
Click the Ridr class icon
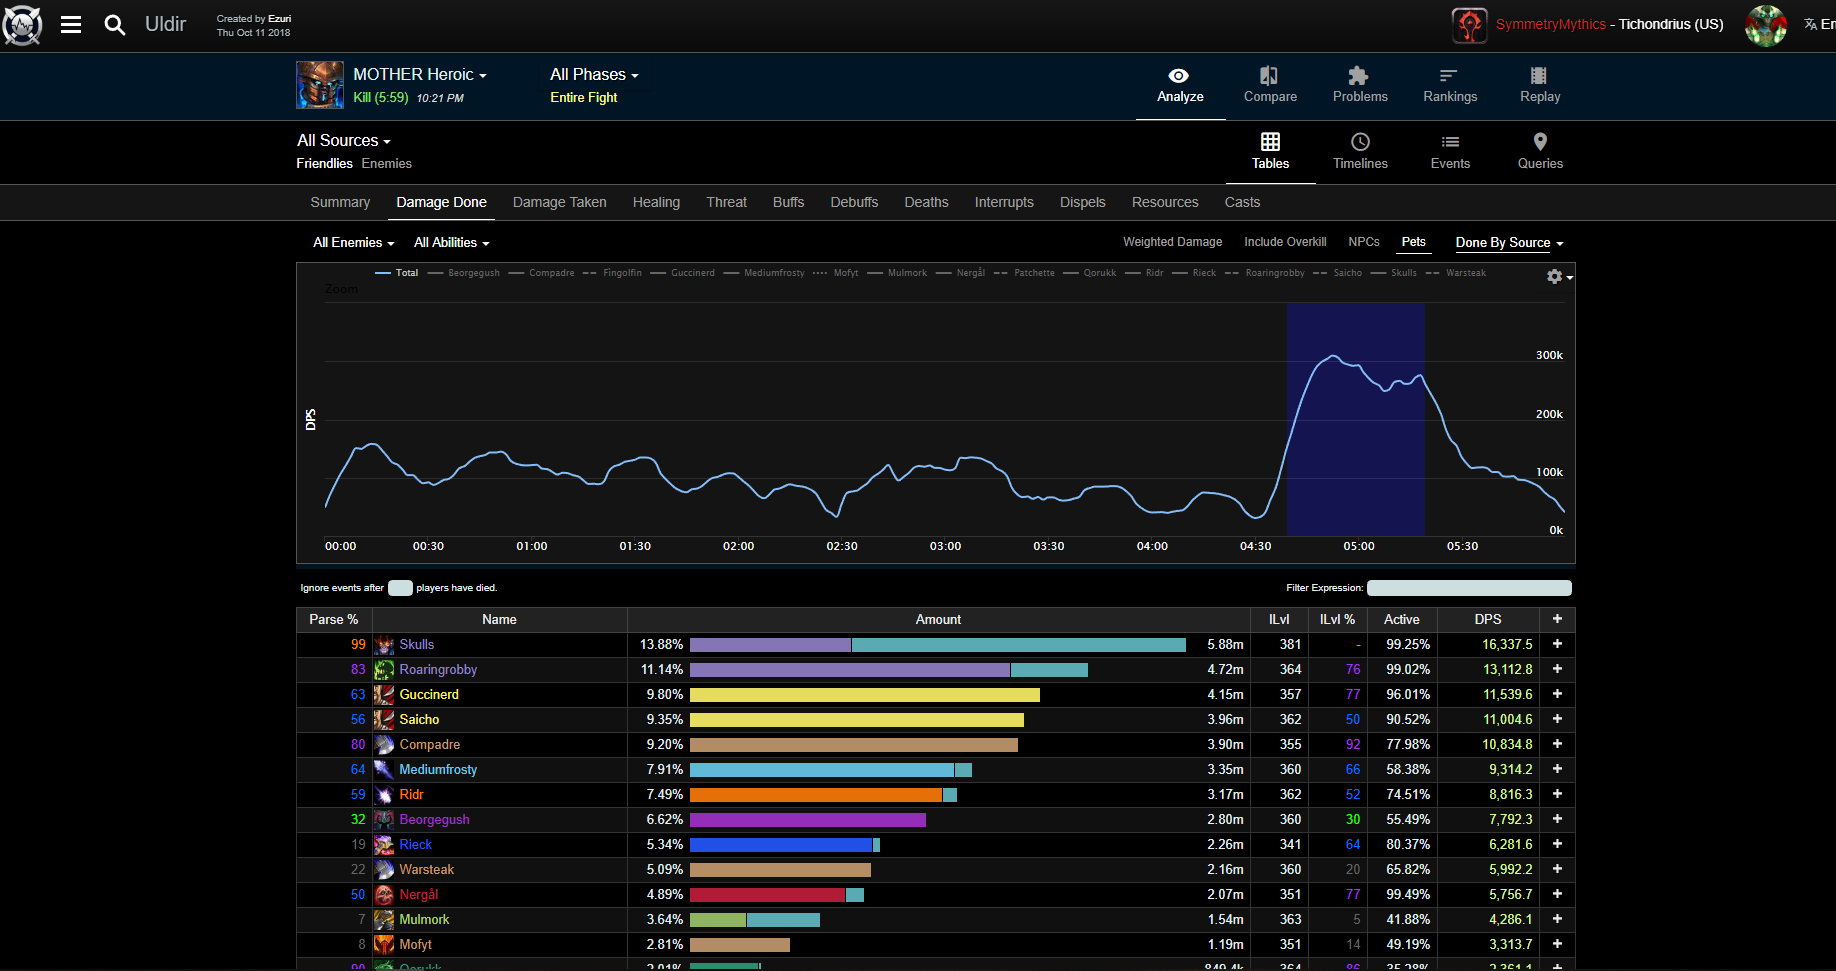pos(384,795)
